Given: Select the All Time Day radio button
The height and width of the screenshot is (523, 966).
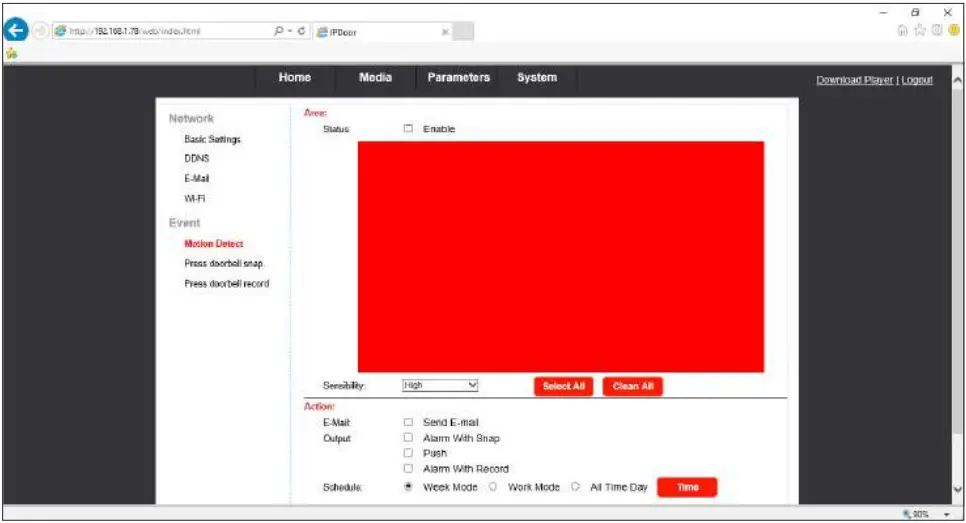Looking at the screenshot, I should (575, 487).
